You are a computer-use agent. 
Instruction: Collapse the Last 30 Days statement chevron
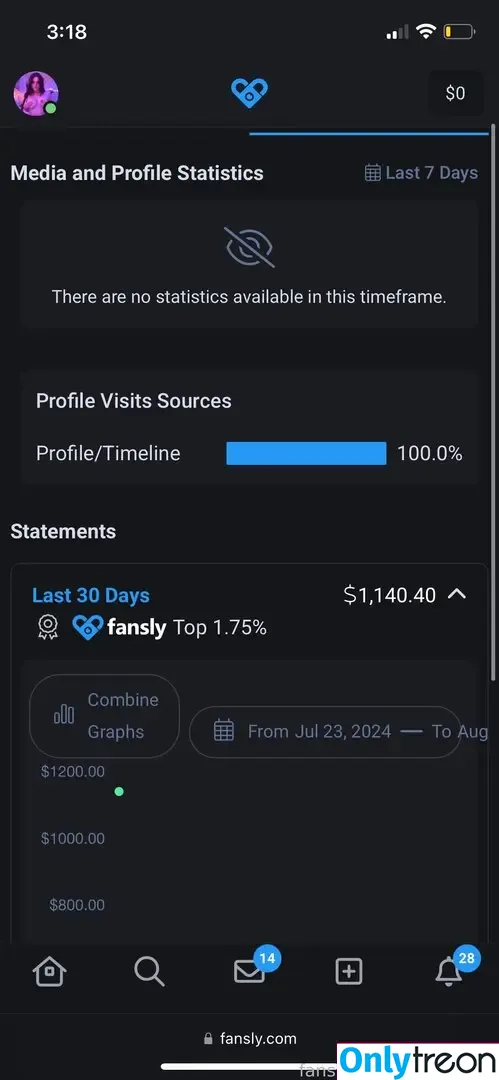(x=457, y=594)
